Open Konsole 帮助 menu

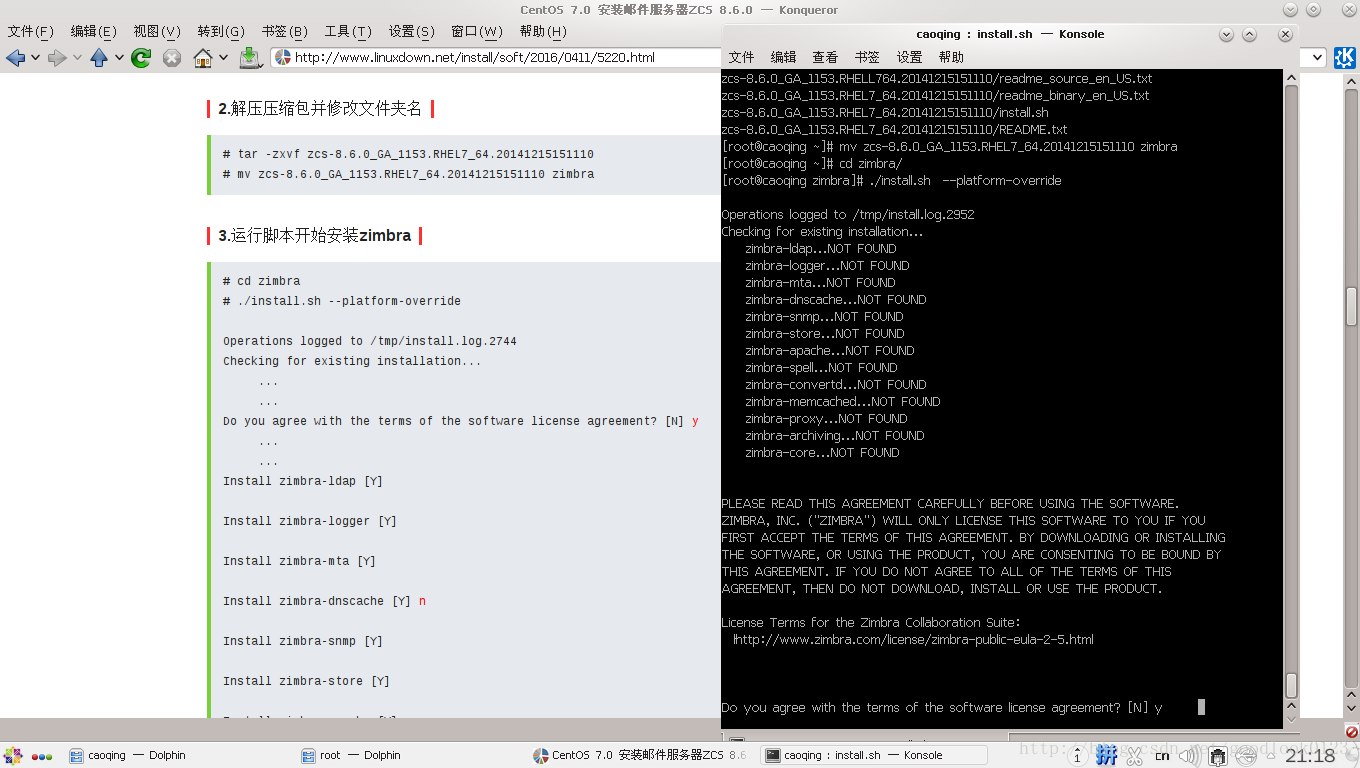(x=951, y=57)
